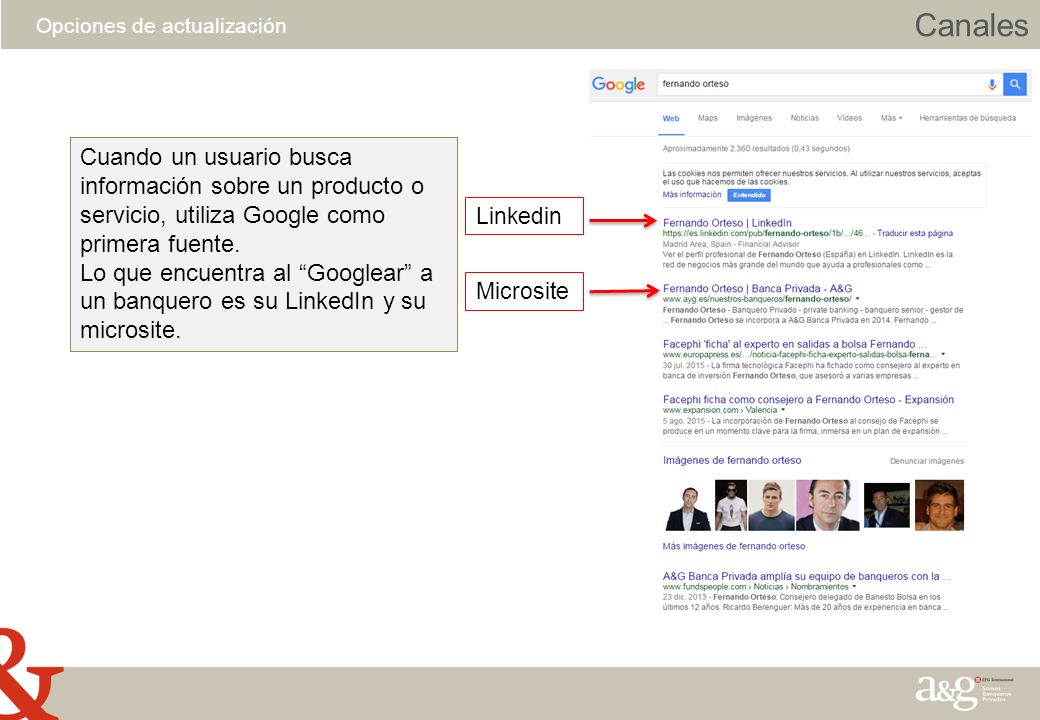Click 'Traducir esta página' link

point(915,233)
